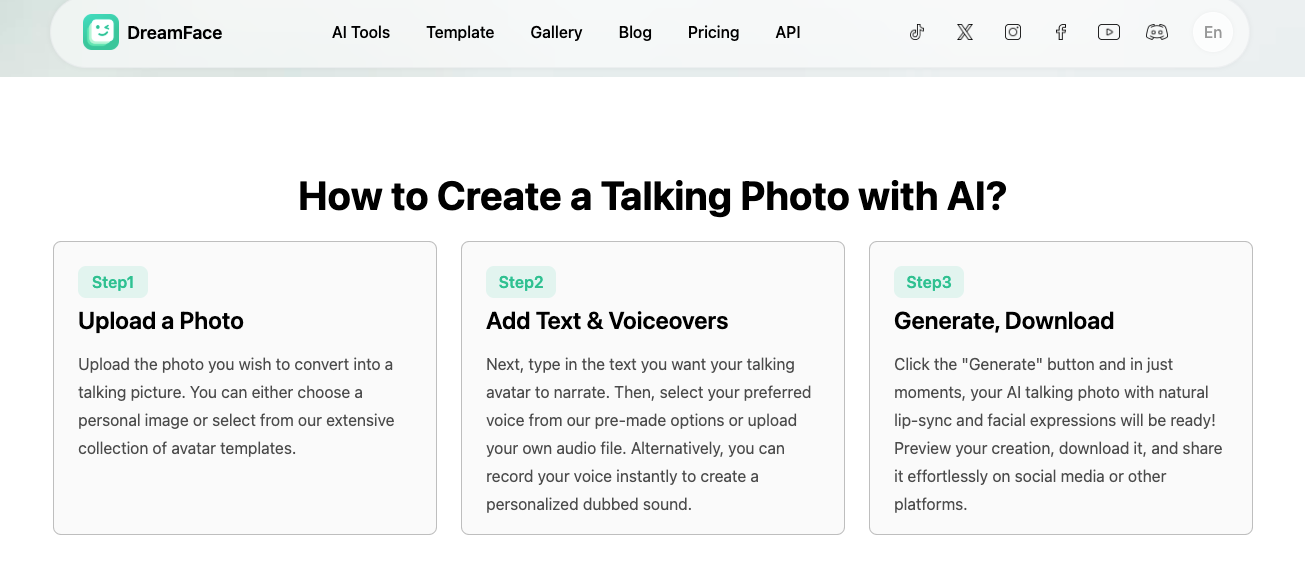Click the DreamFace logo icon

click(x=101, y=32)
